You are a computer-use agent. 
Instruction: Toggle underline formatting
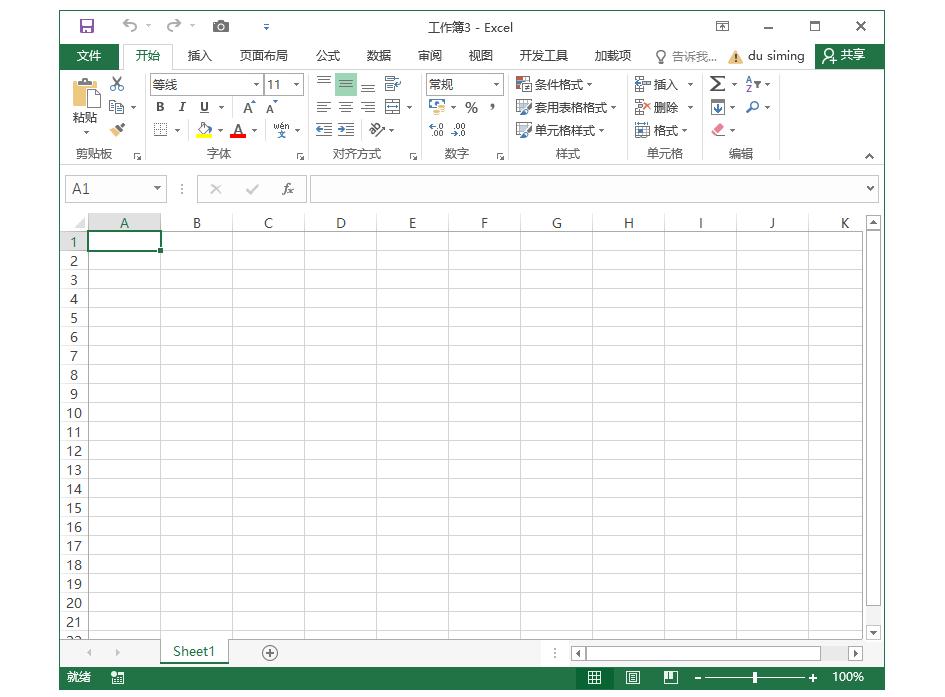203,107
